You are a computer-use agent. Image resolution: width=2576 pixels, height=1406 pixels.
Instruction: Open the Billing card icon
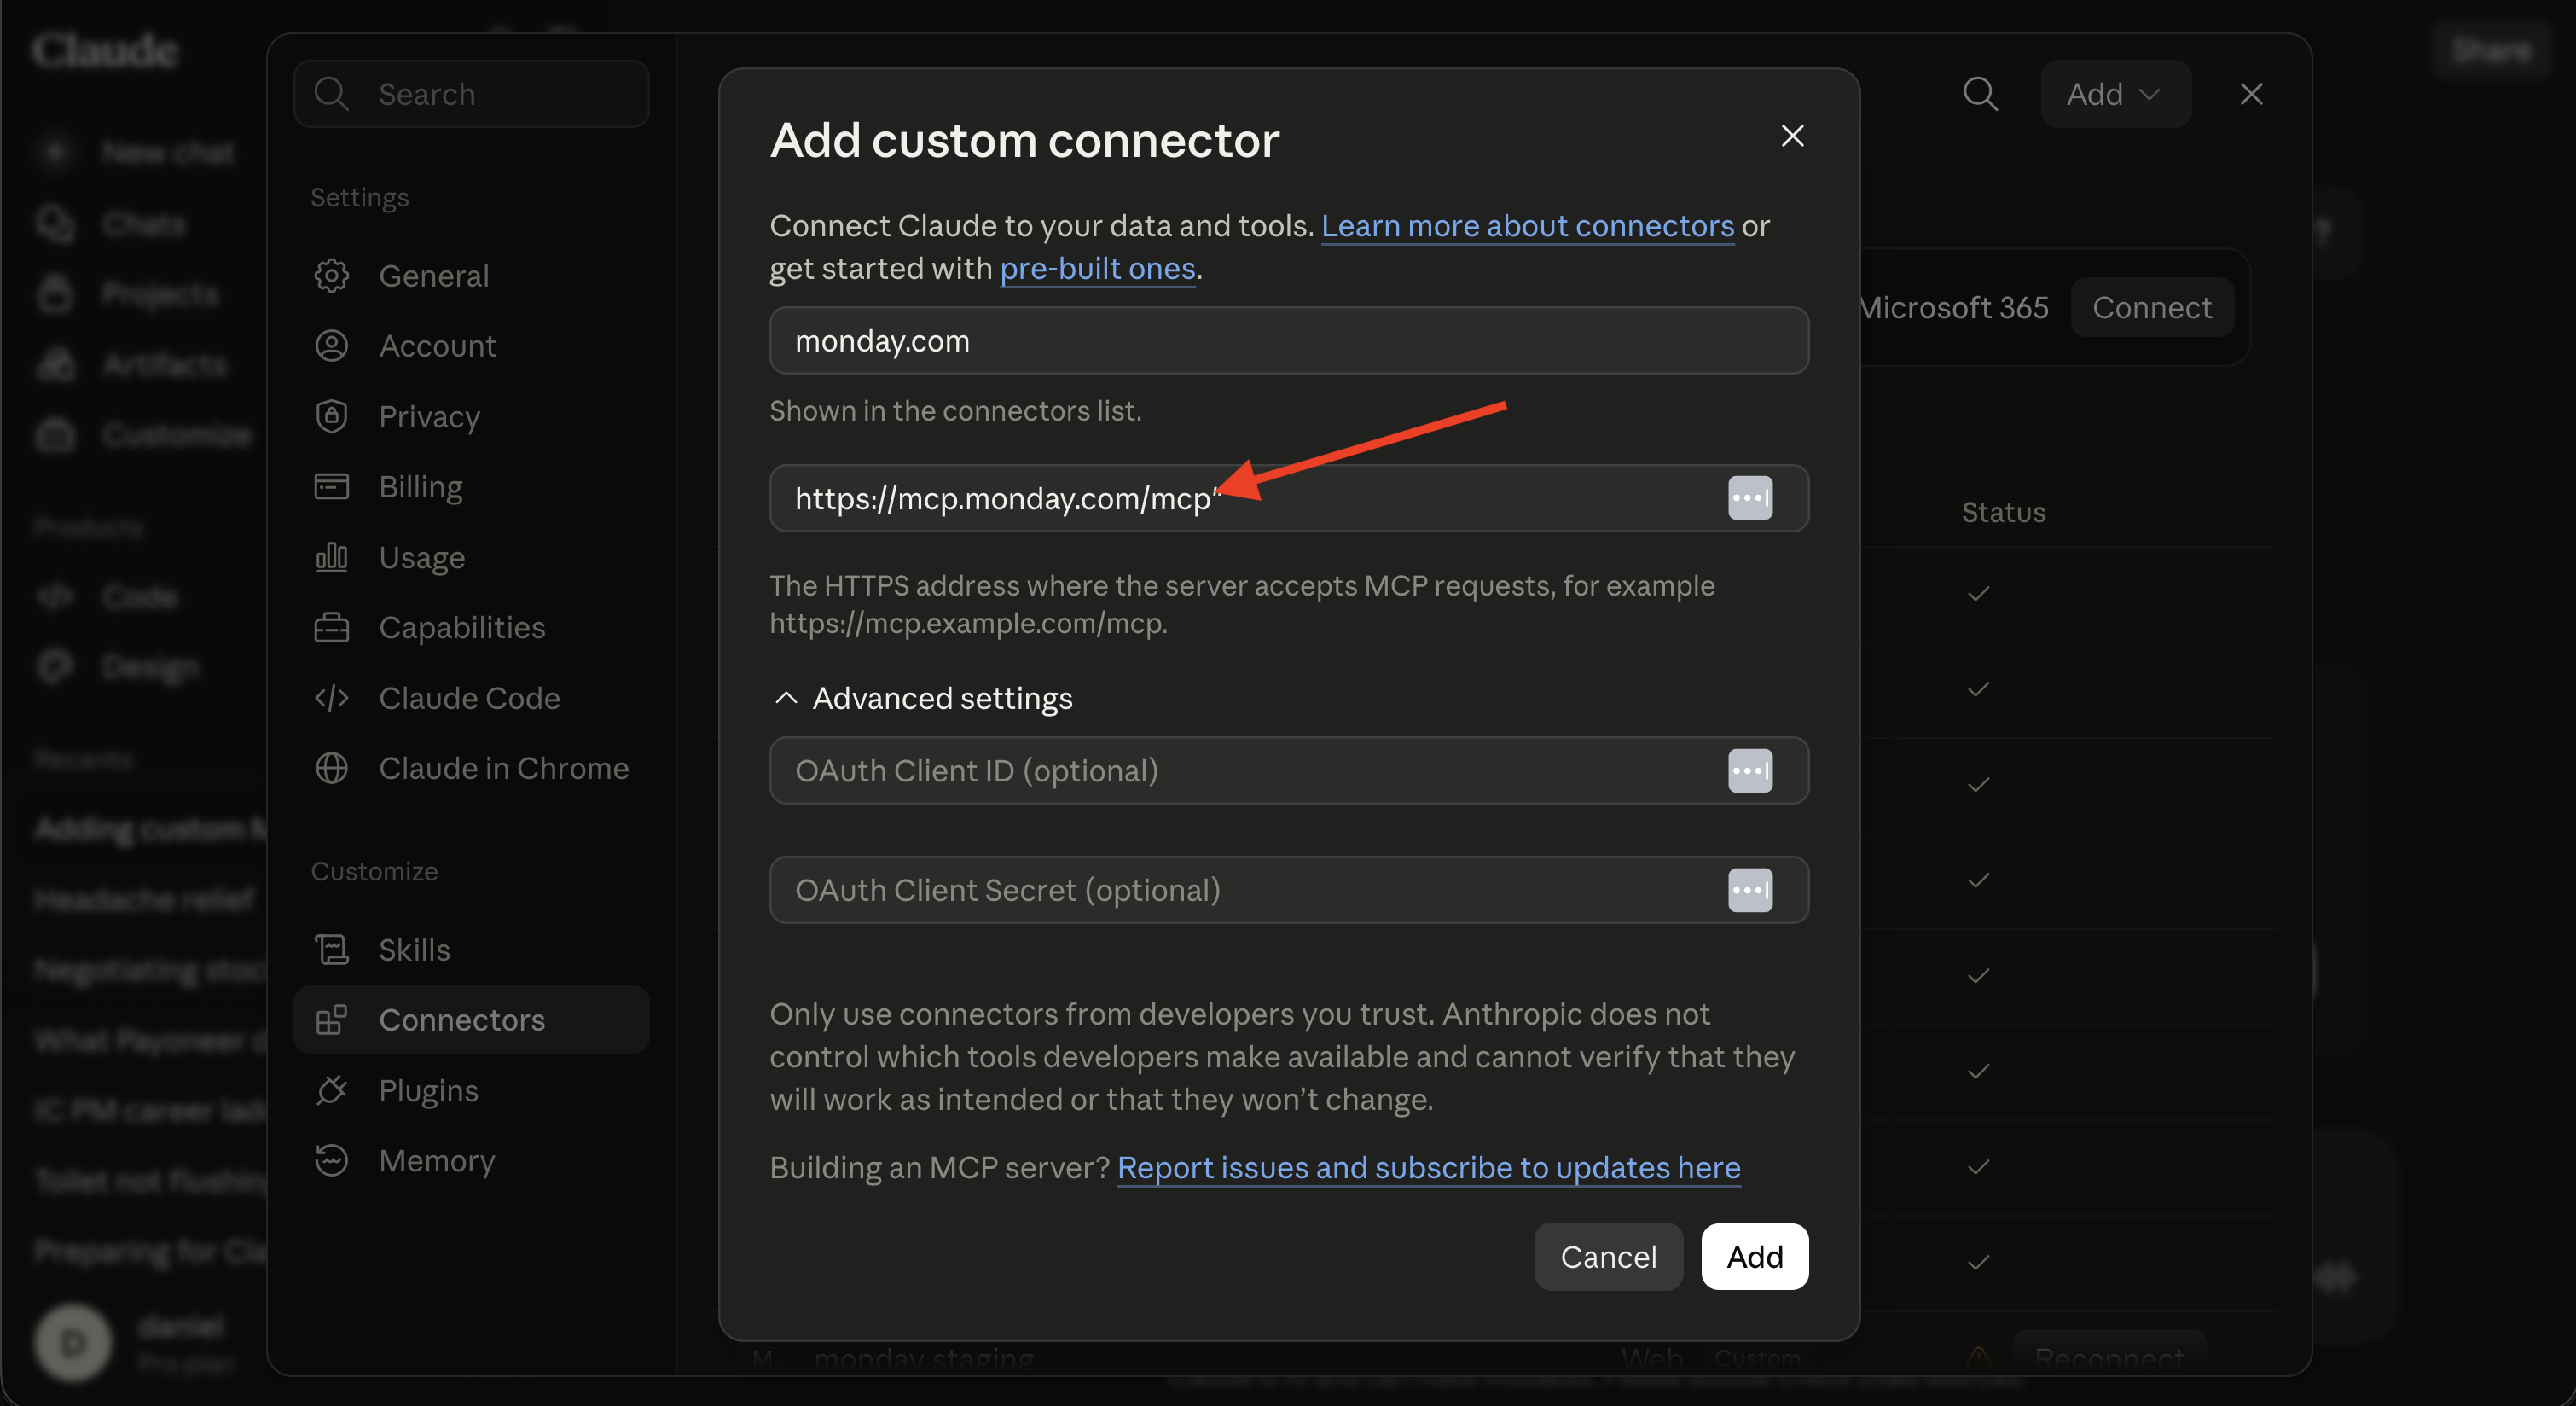point(331,487)
